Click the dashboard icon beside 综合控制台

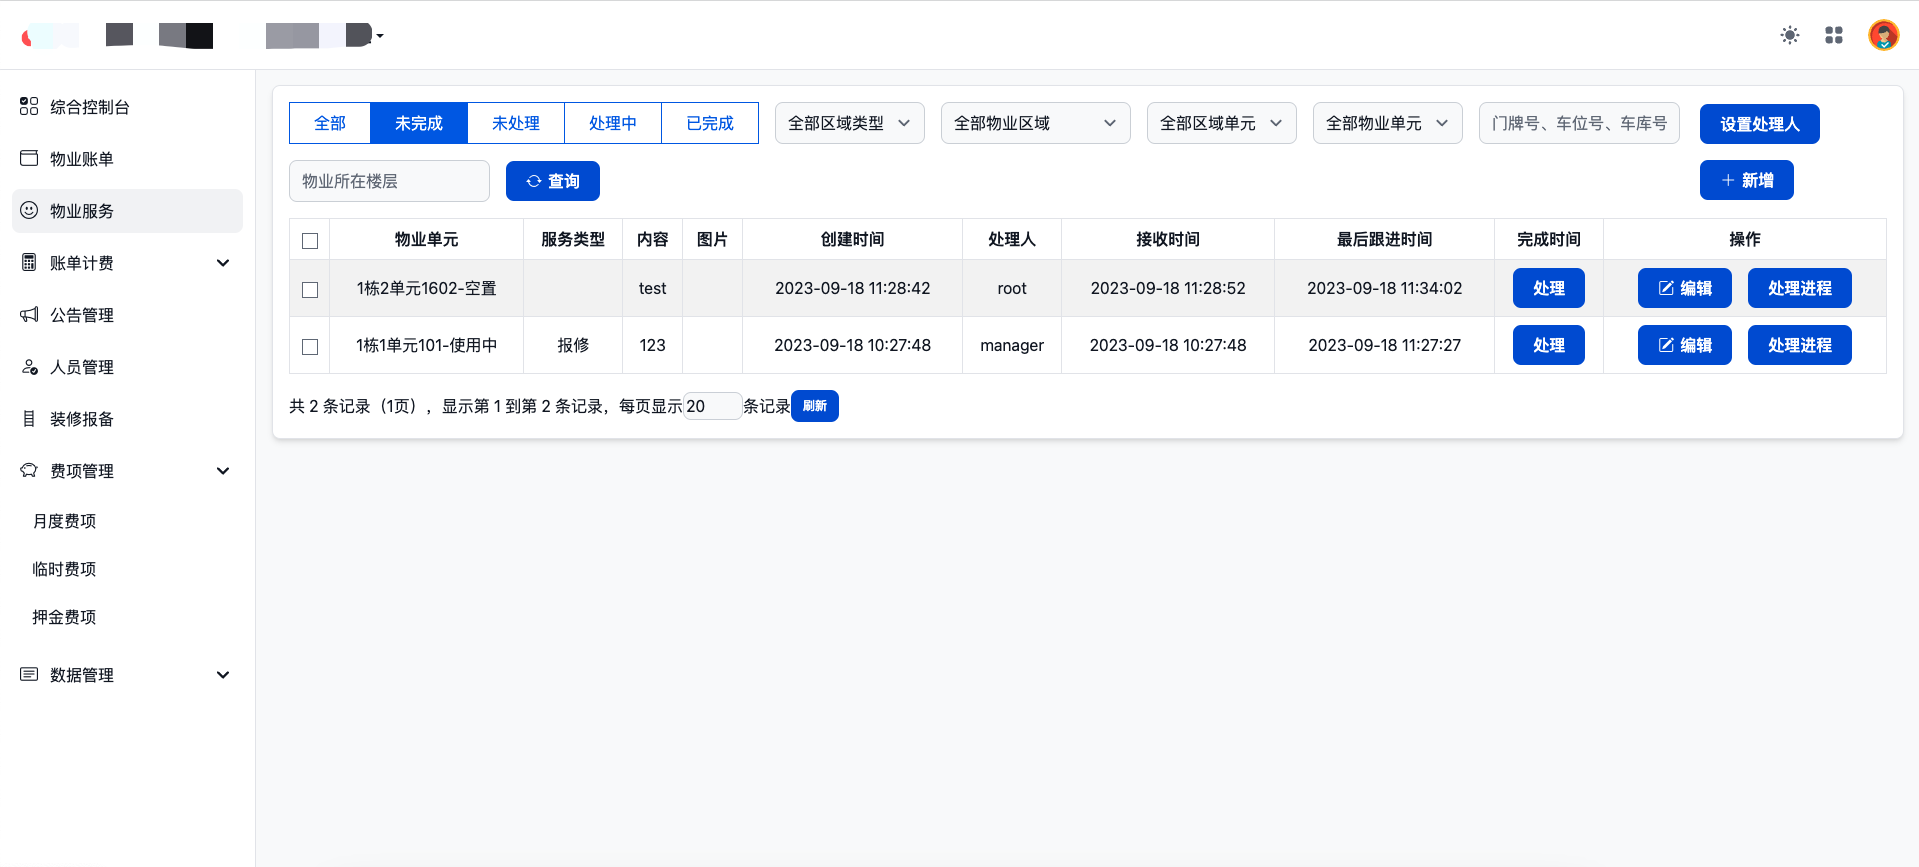point(29,106)
